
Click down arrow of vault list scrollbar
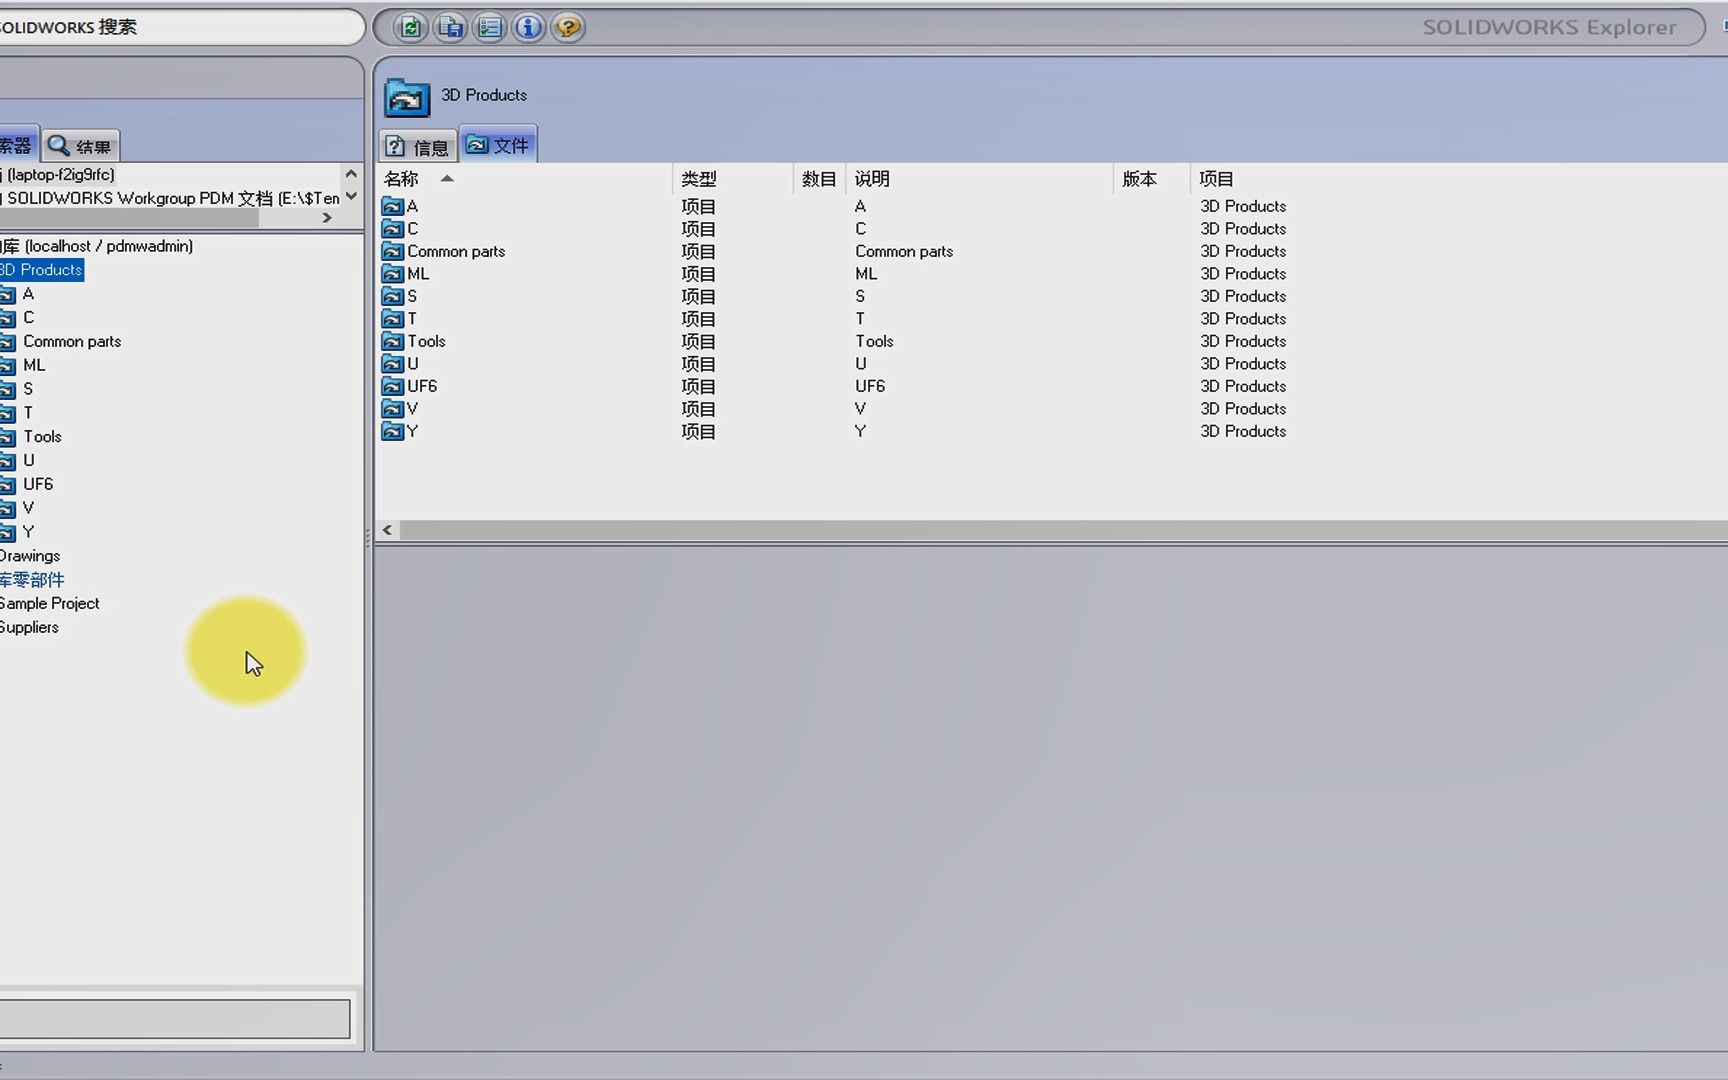pyautogui.click(x=351, y=196)
